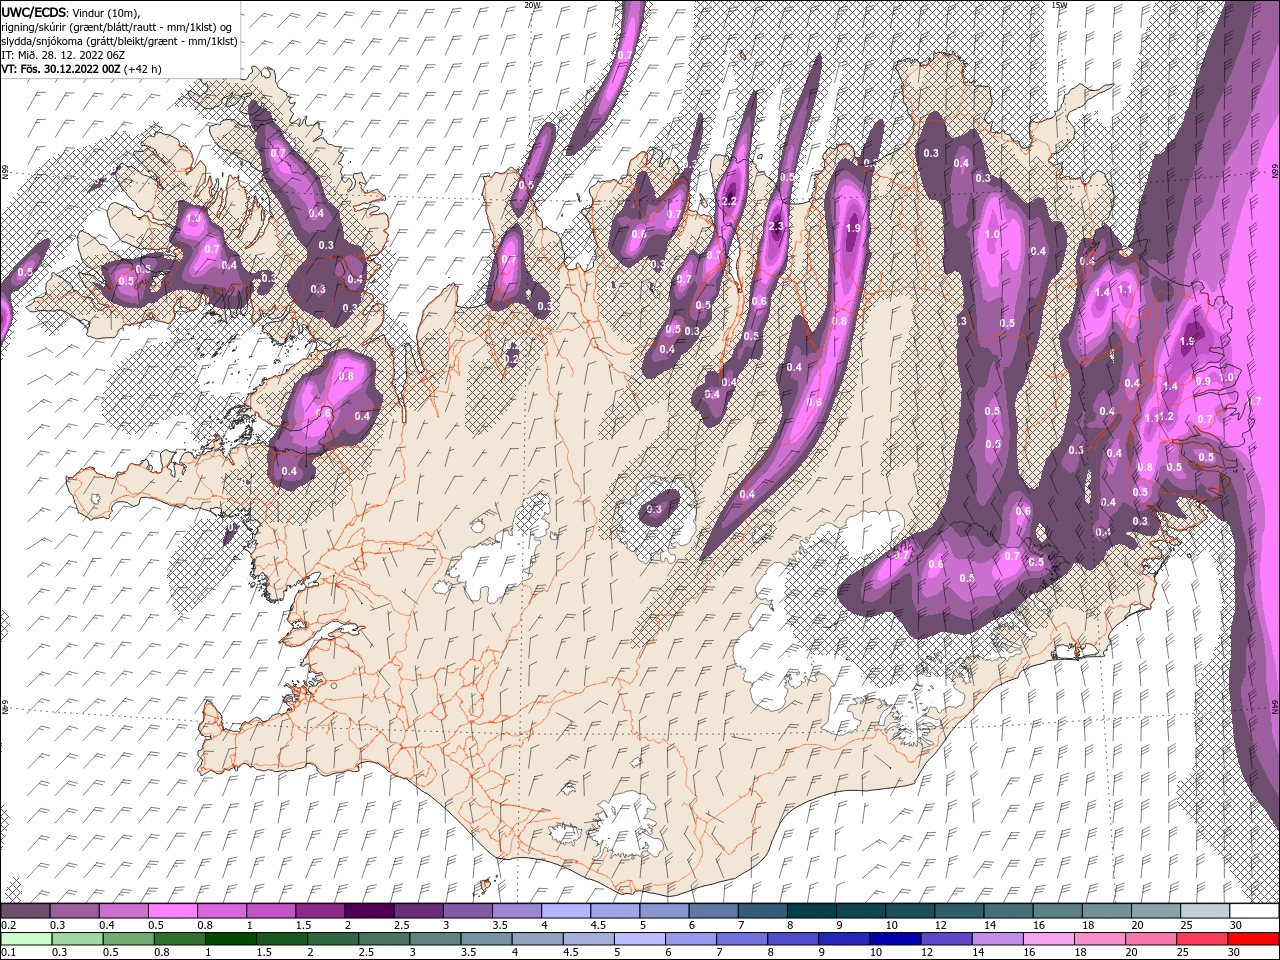Viewport: 1280px width, 960px height.
Task: Click the green swatch between 0.8 and 1
Action: [179, 939]
